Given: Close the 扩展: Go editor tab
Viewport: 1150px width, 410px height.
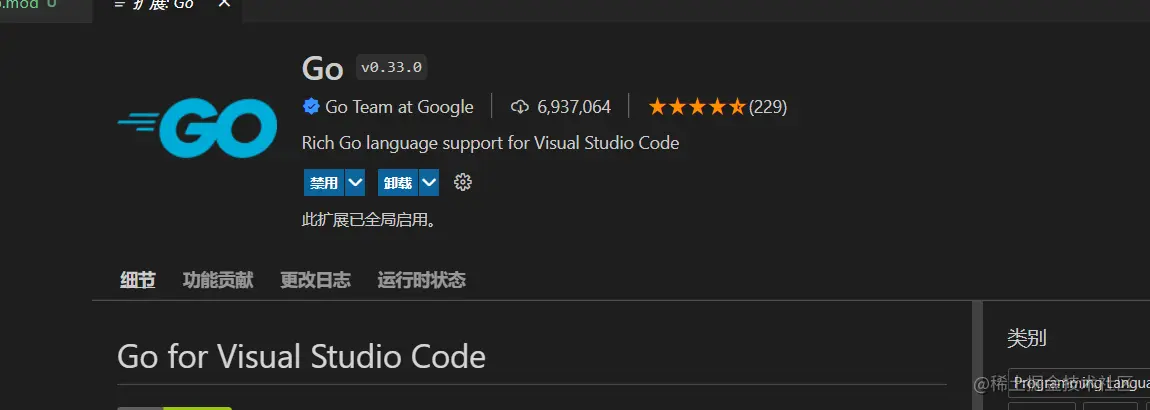Looking at the screenshot, I should 224,4.
